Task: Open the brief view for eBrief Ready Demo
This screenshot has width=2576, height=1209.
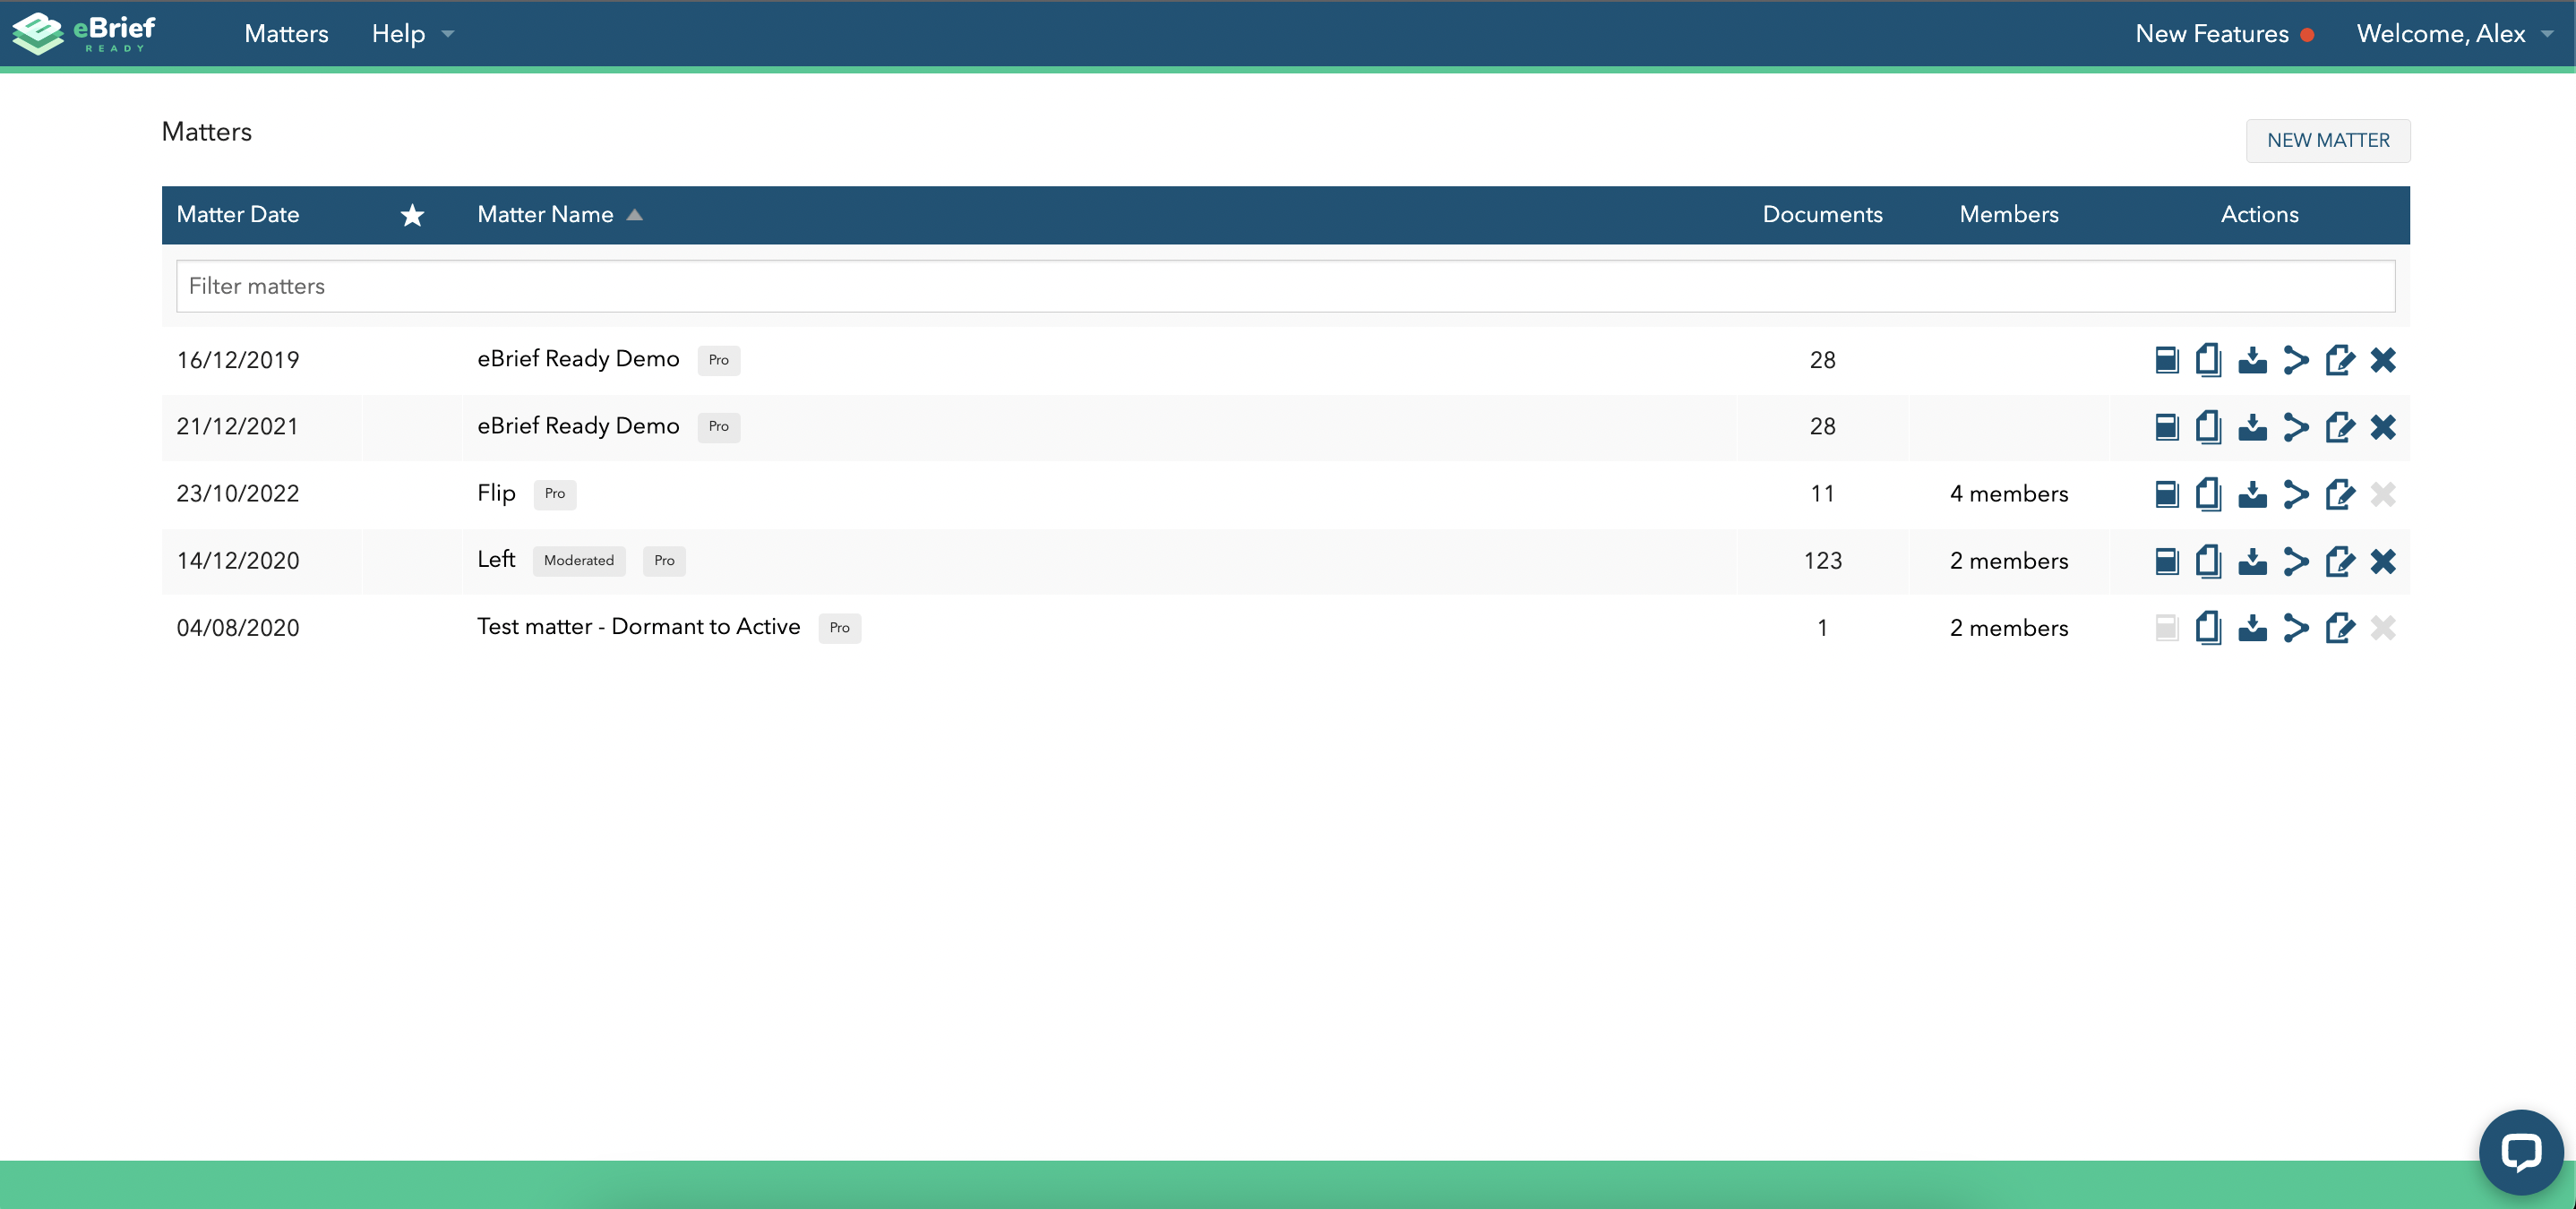Action: [x=2166, y=360]
